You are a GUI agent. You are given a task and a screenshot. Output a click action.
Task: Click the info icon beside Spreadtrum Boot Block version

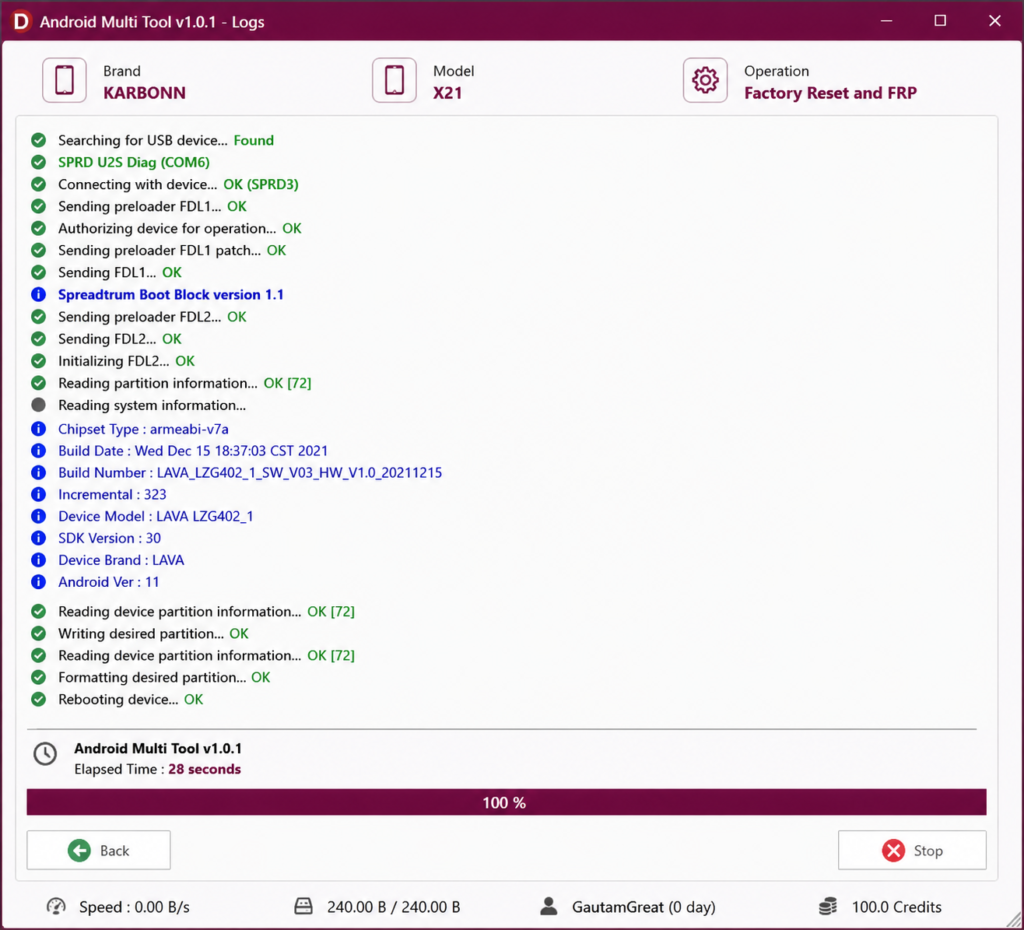39,295
